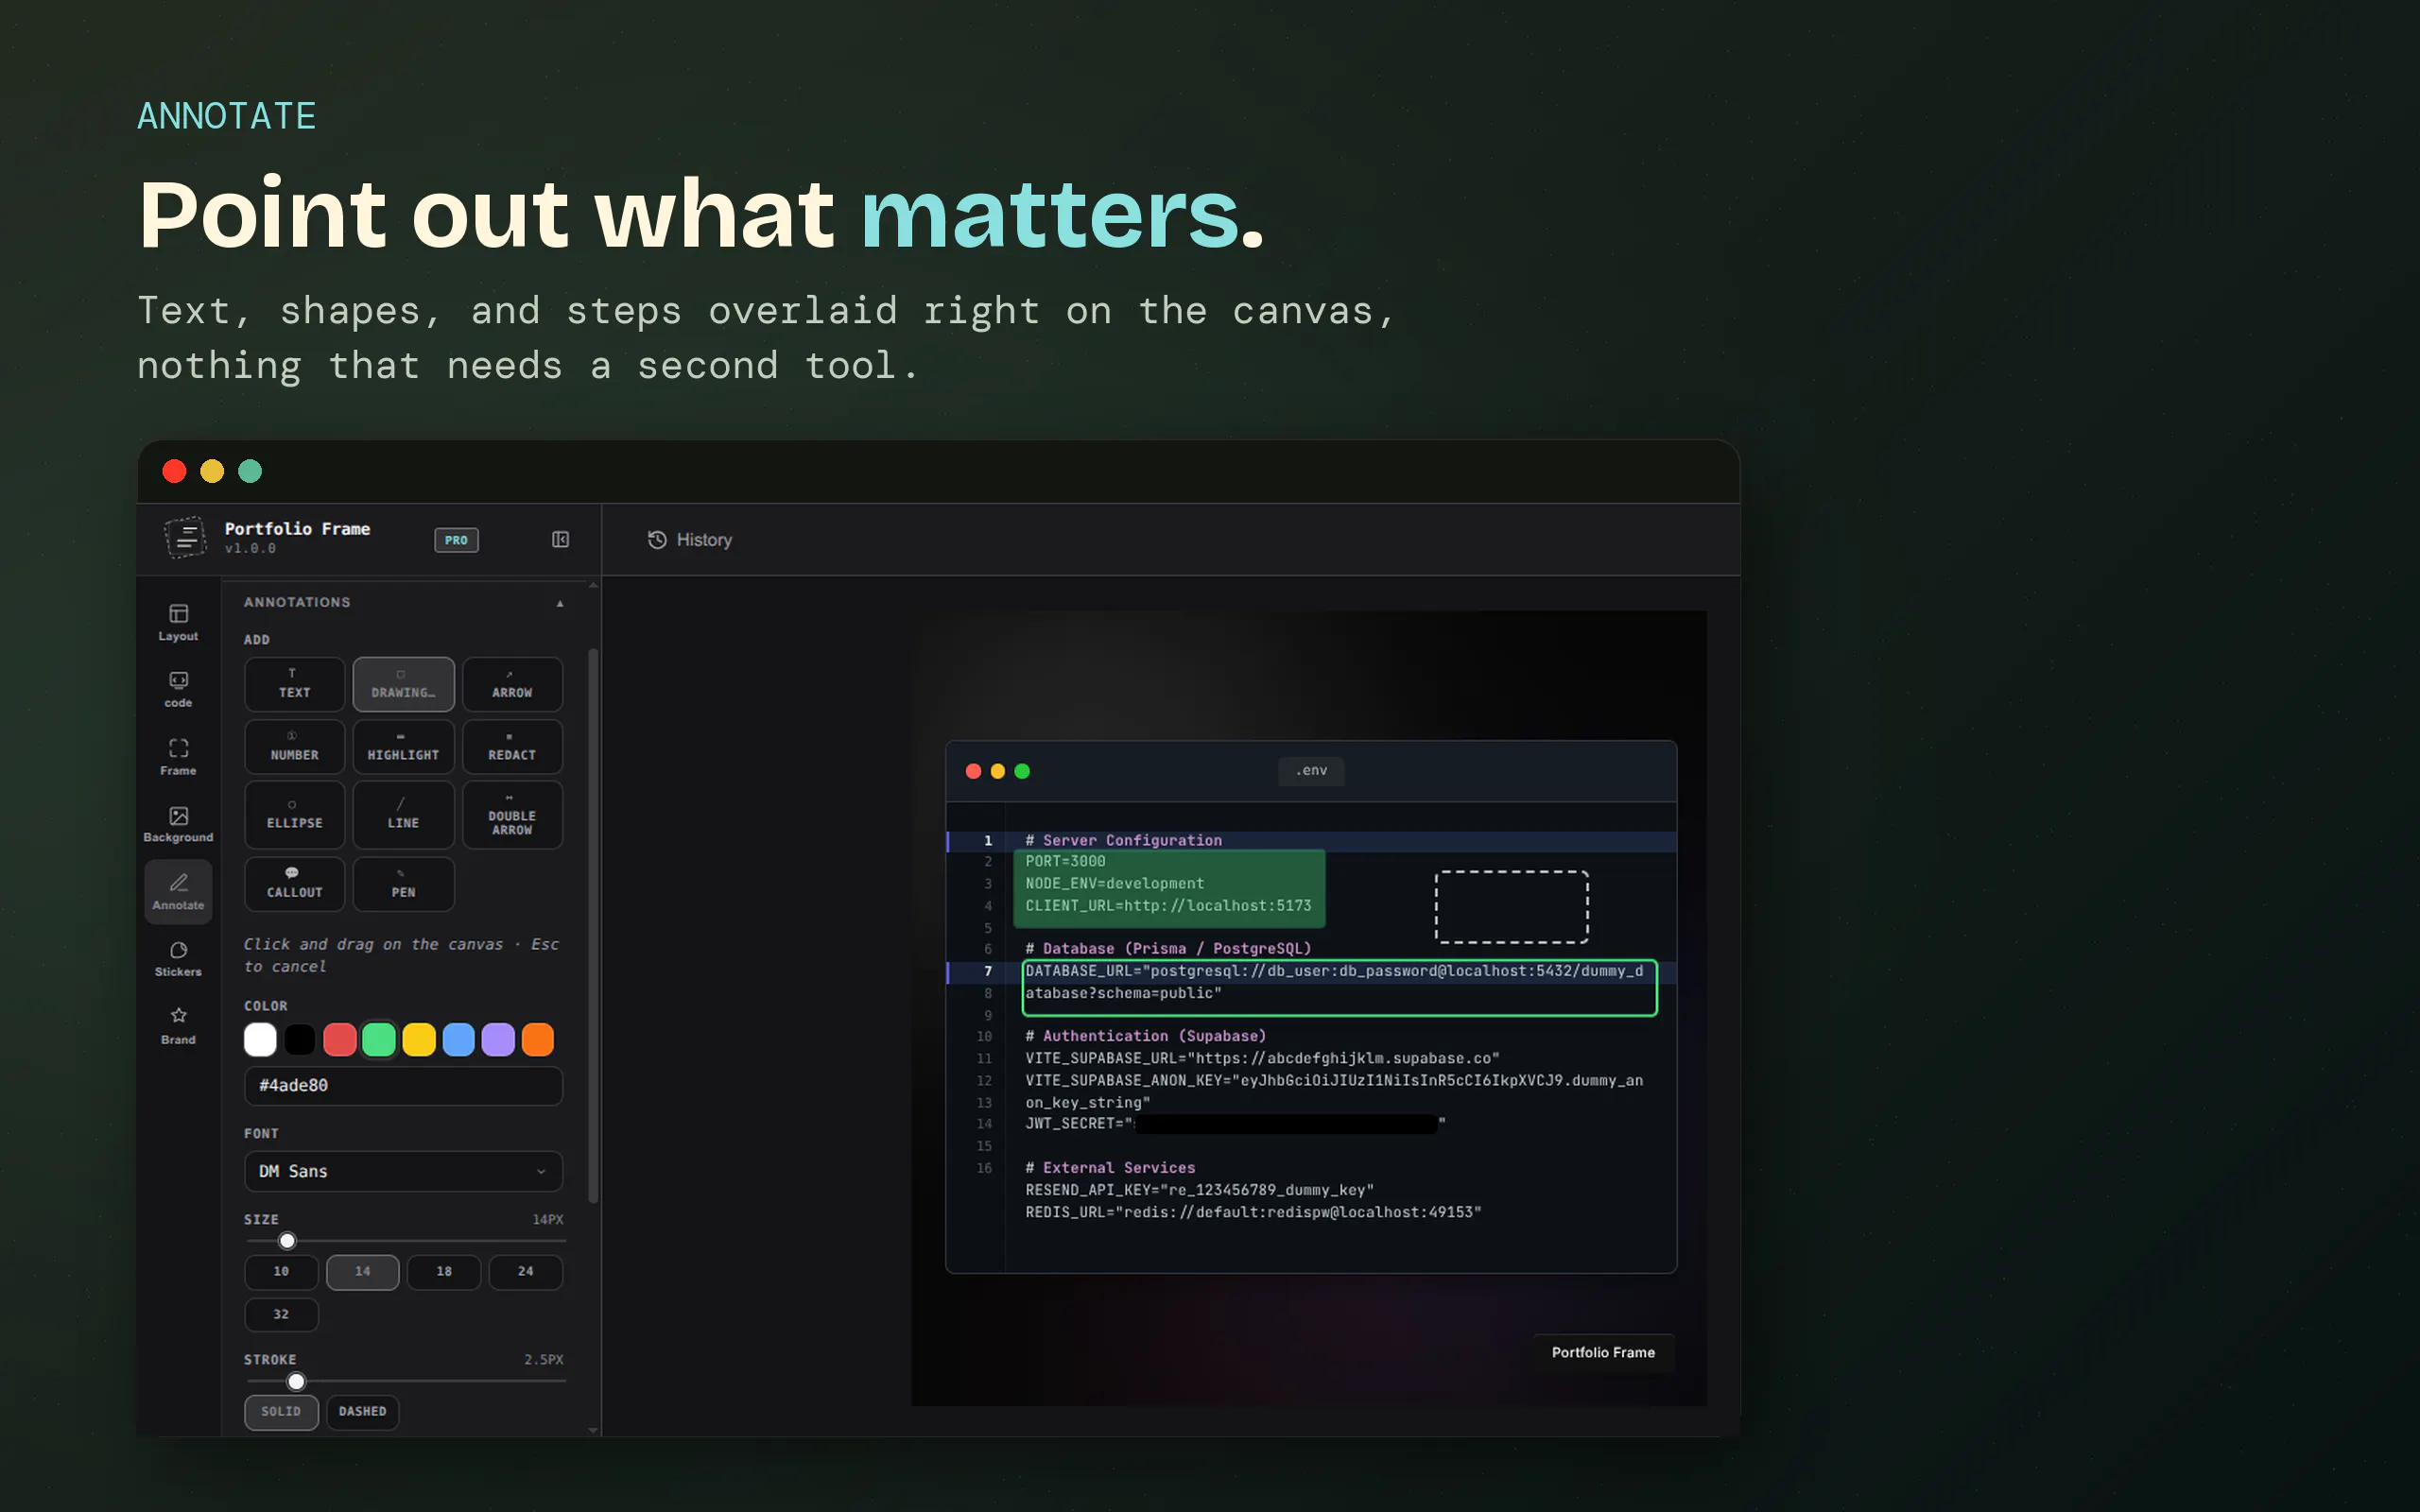Click the Stroke slider track
Screen dimensions: 2420x1512
[x=405, y=1382]
